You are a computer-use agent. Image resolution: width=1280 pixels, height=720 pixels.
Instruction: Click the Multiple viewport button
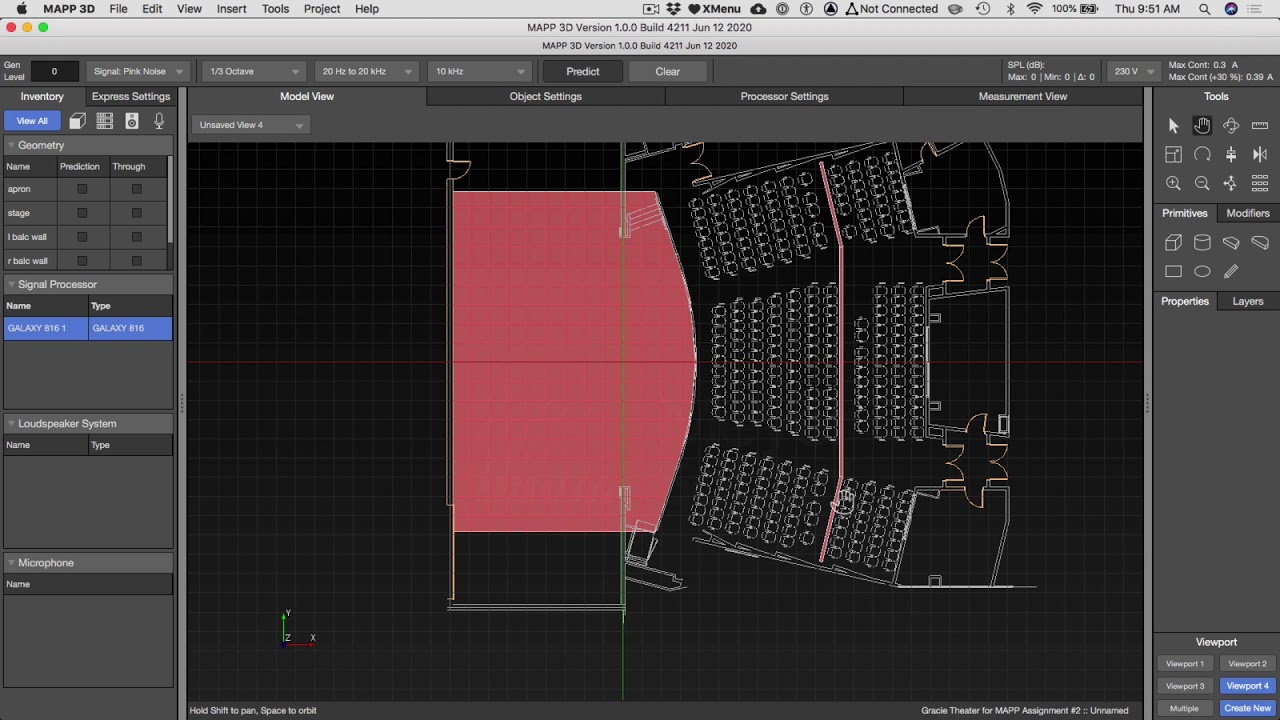pos(1185,708)
